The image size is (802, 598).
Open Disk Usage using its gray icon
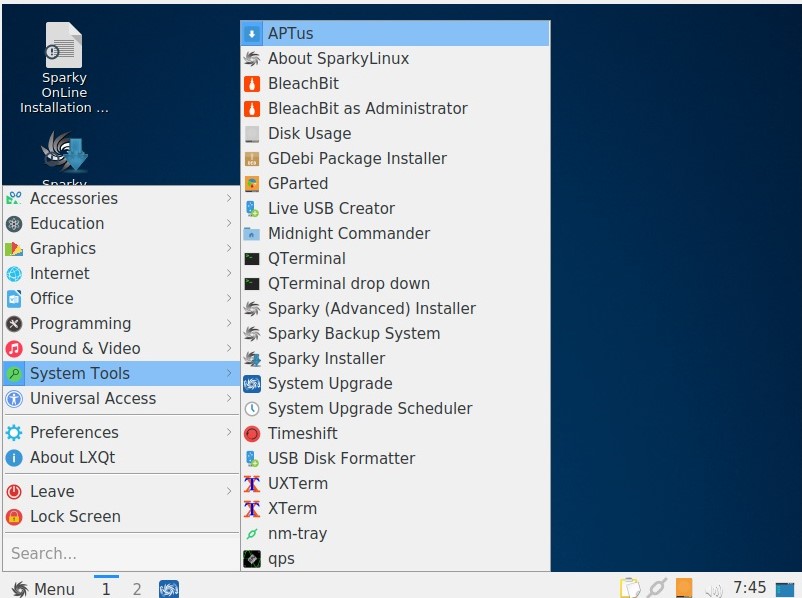coord(252,134)
